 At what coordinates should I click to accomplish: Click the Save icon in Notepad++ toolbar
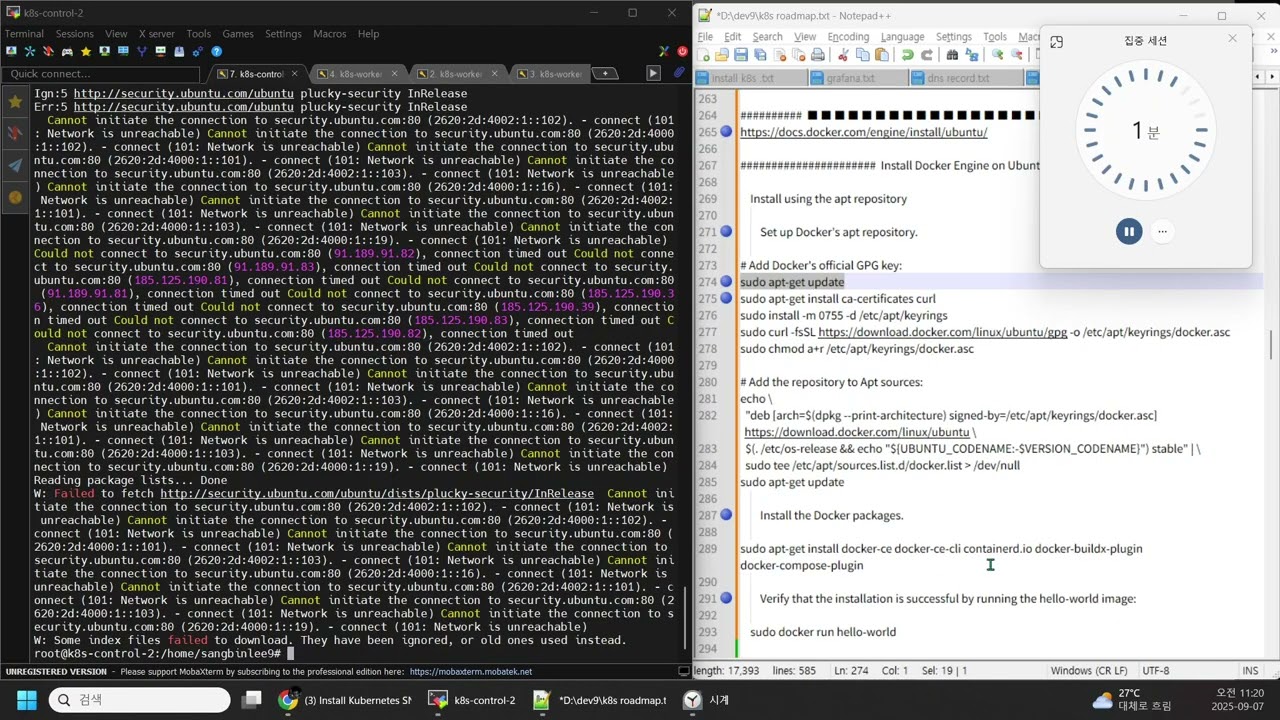741,54
